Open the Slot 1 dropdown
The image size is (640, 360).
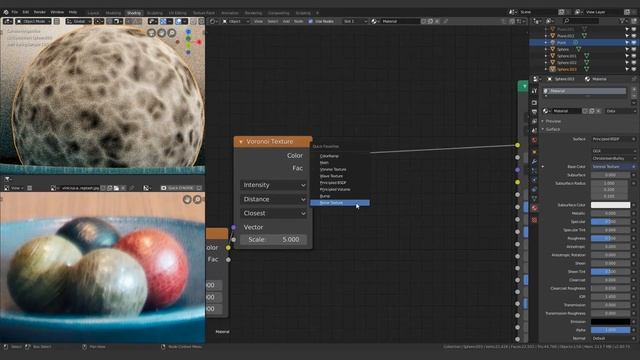(x=355, y=21)
